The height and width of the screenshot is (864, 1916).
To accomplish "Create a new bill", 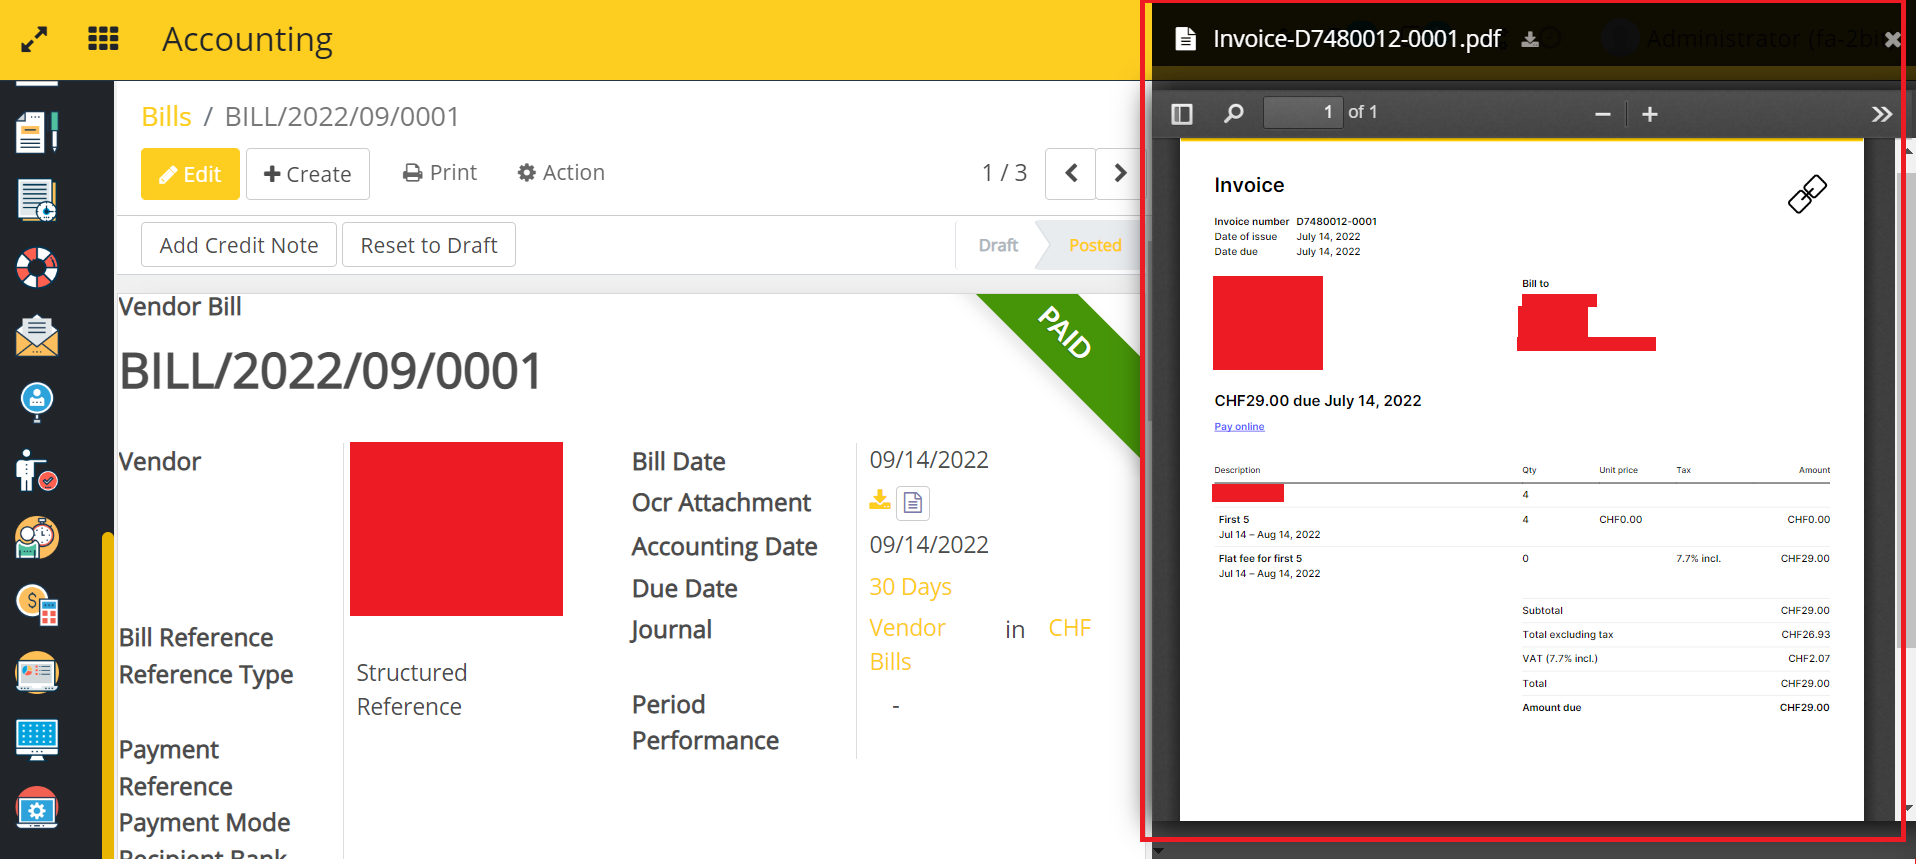I will 308,174.
